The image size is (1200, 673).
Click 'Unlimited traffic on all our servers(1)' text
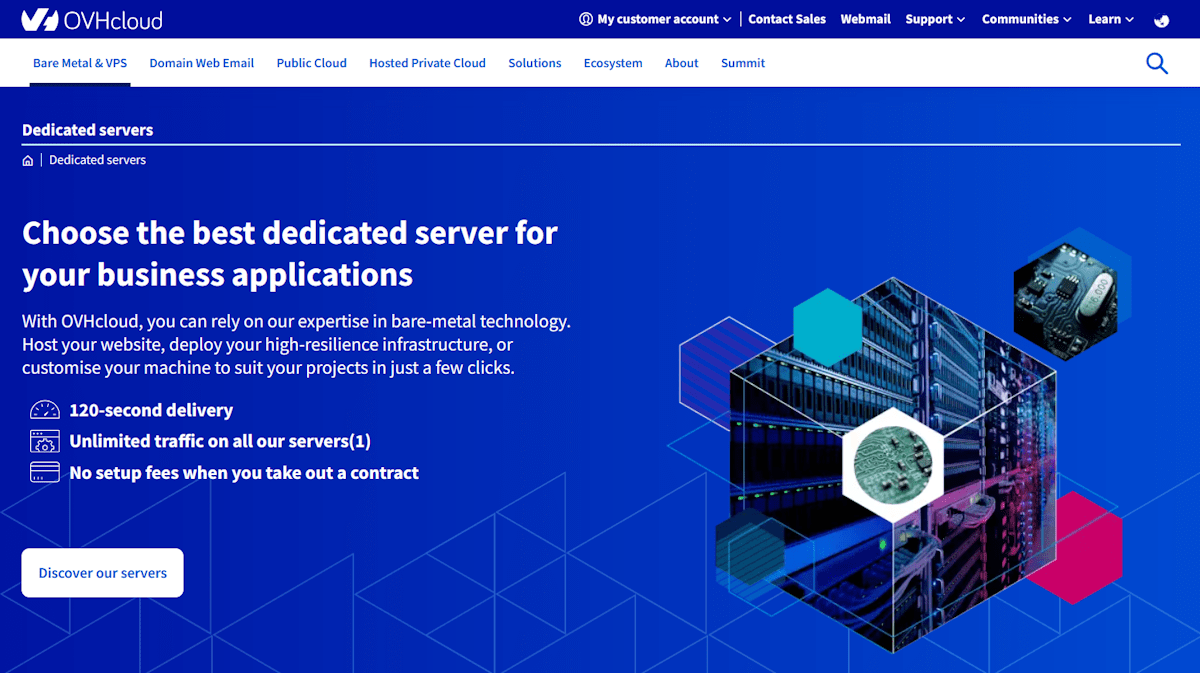pyautogui.click(x=220, y=441)
